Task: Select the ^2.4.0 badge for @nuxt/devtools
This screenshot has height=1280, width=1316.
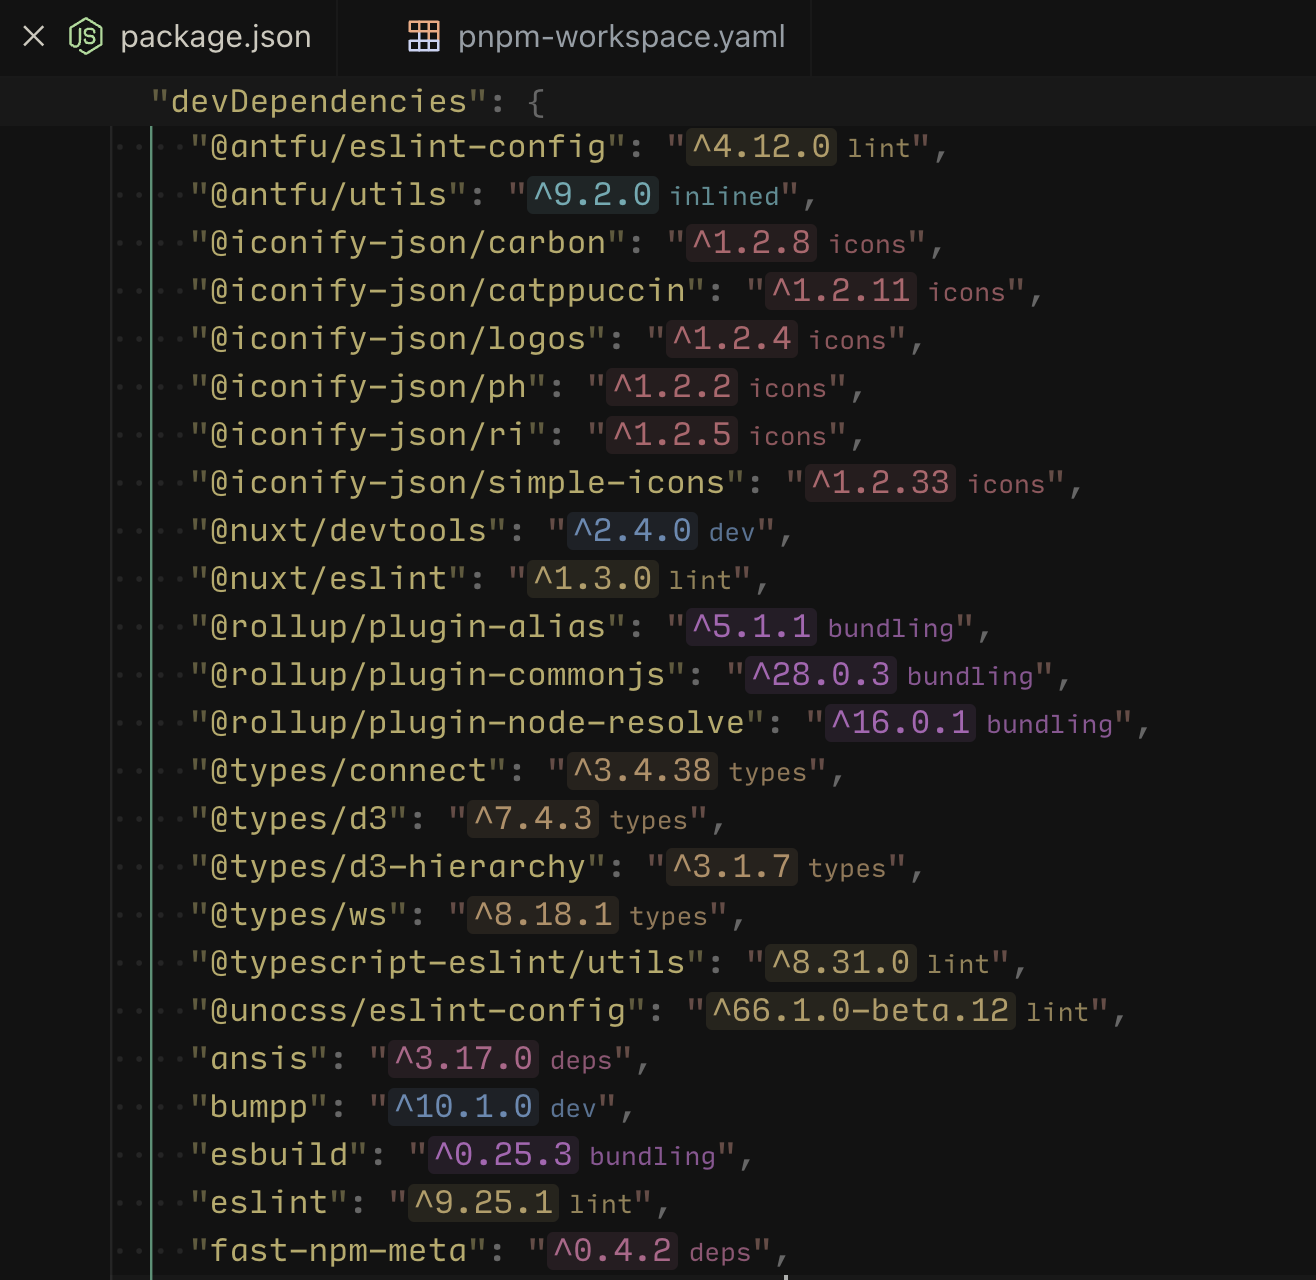Action: coord(632,531)
